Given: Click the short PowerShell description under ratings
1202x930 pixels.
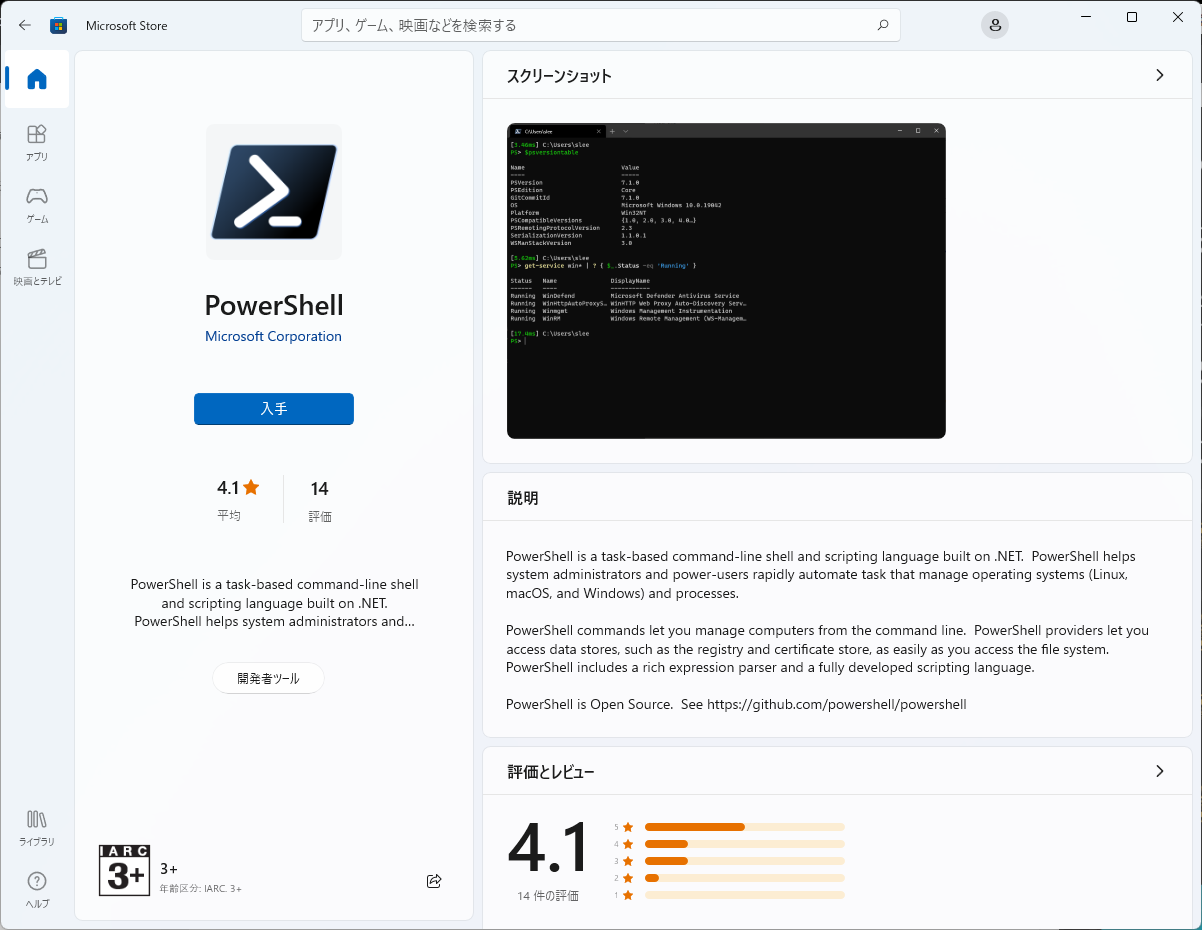Looking at the screenshot, I should click(x=274, y=603).
